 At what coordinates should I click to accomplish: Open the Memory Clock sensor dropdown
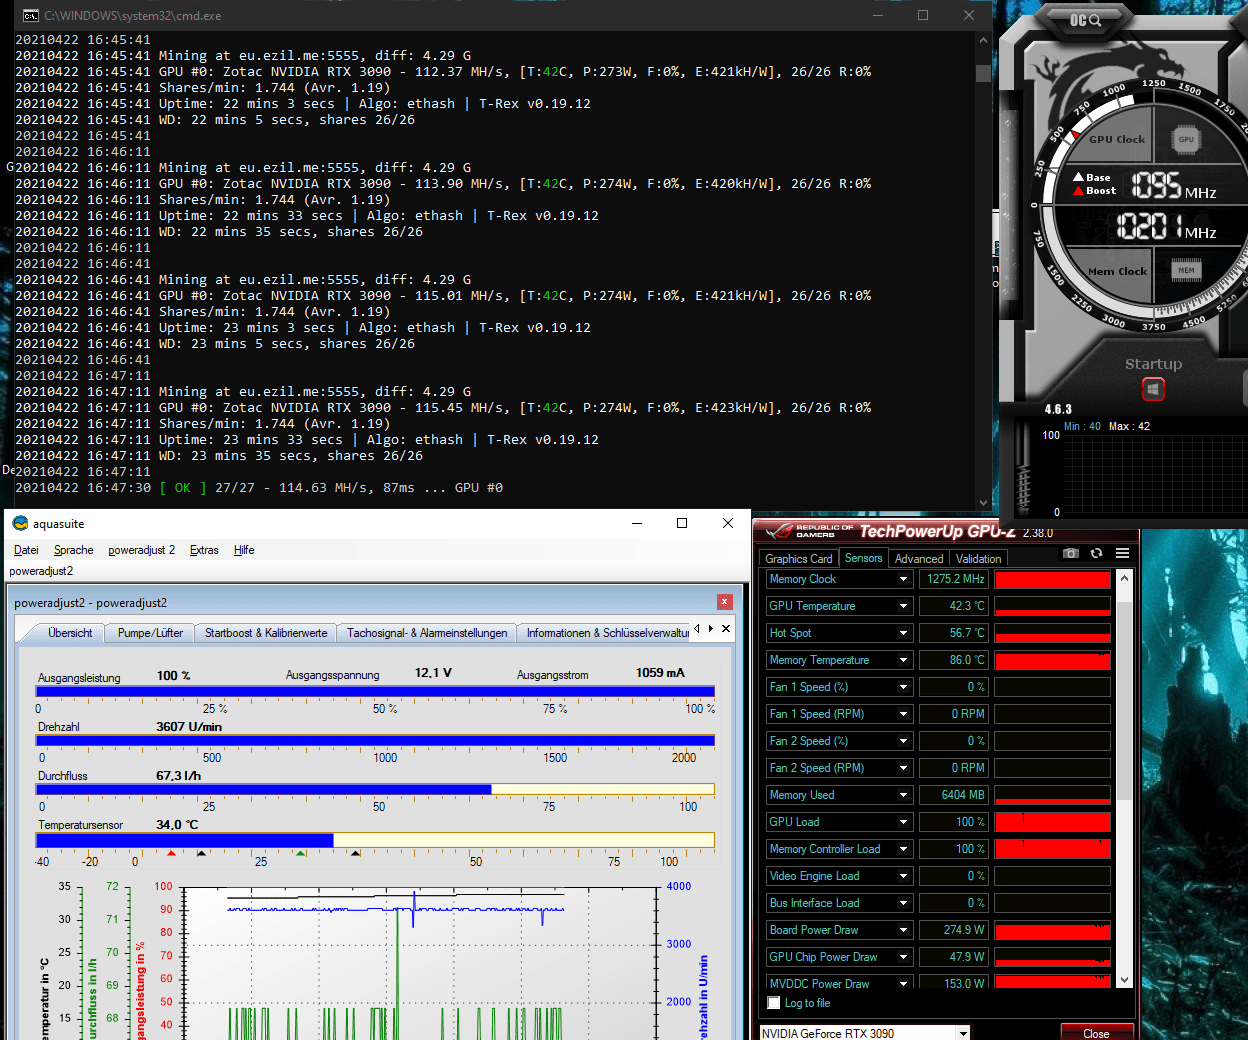[904, 579]
